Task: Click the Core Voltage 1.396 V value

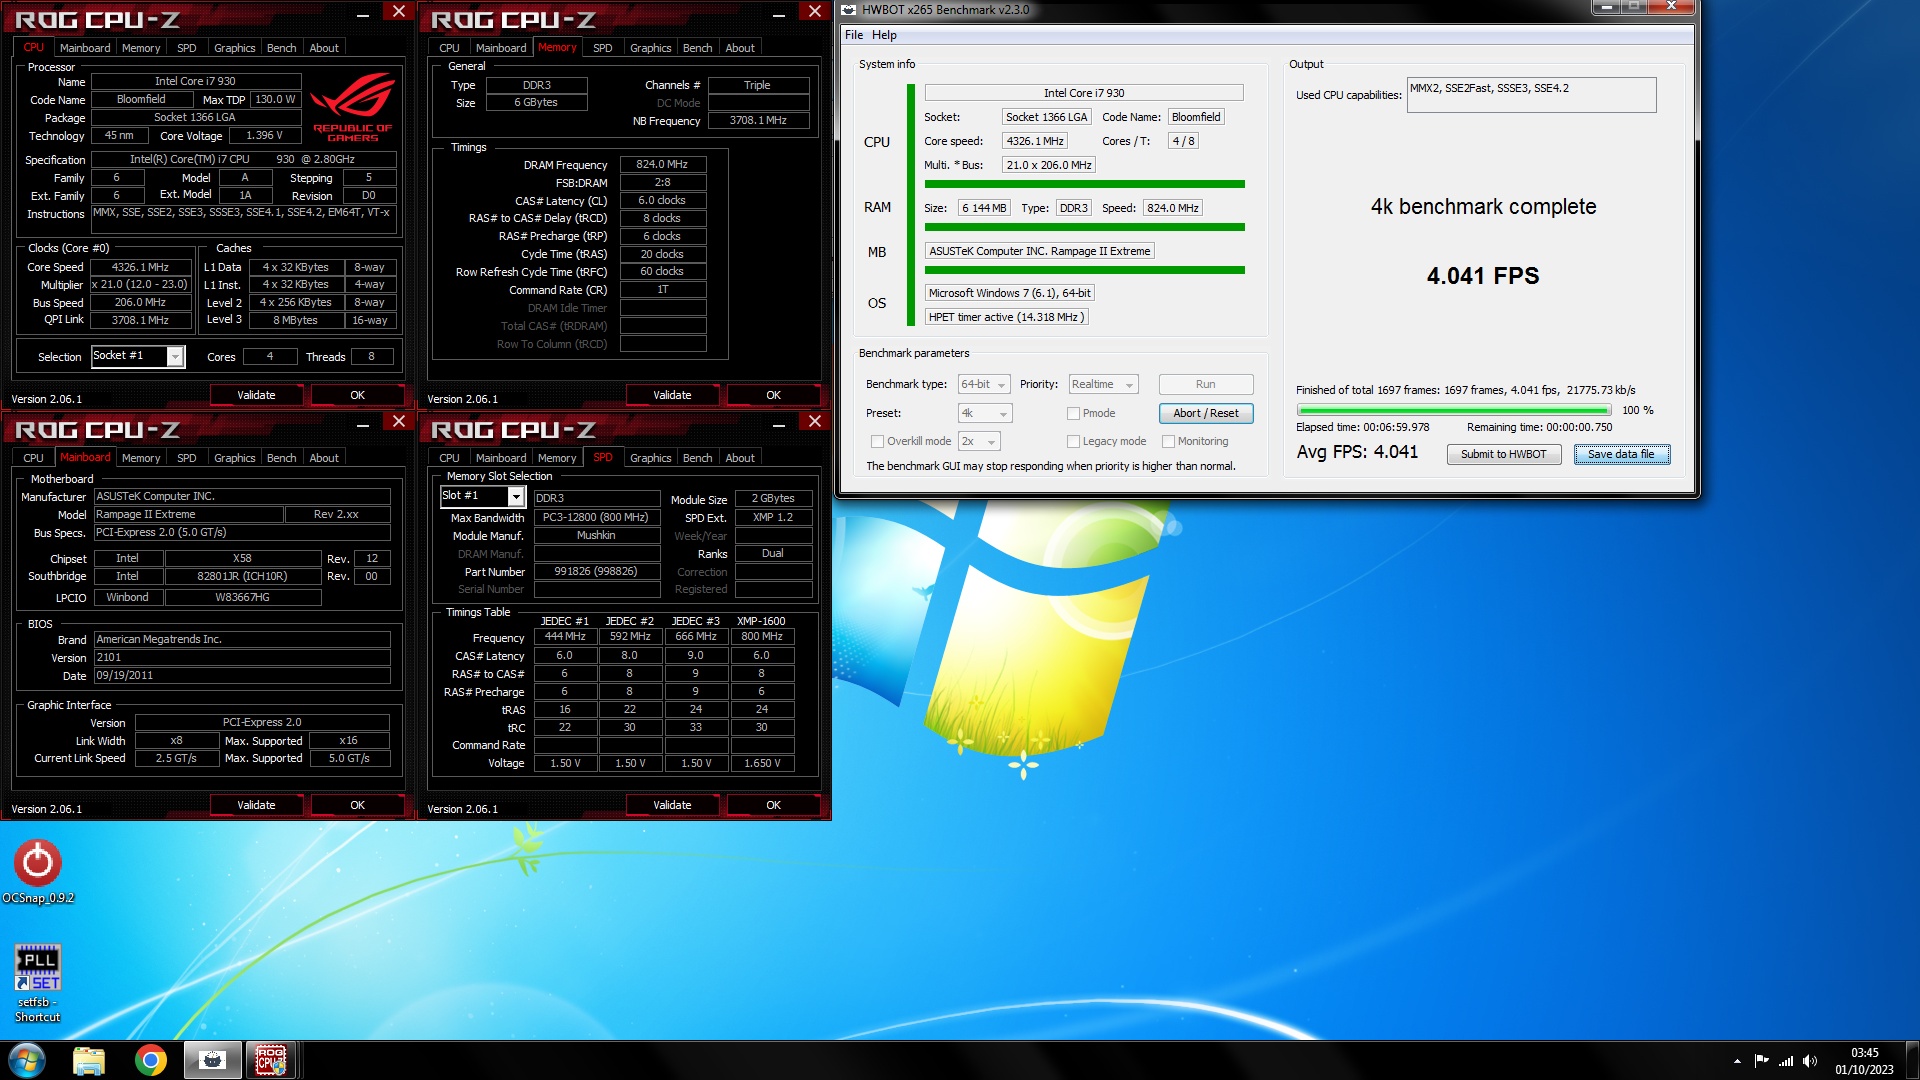Action: tap(264, 135)
